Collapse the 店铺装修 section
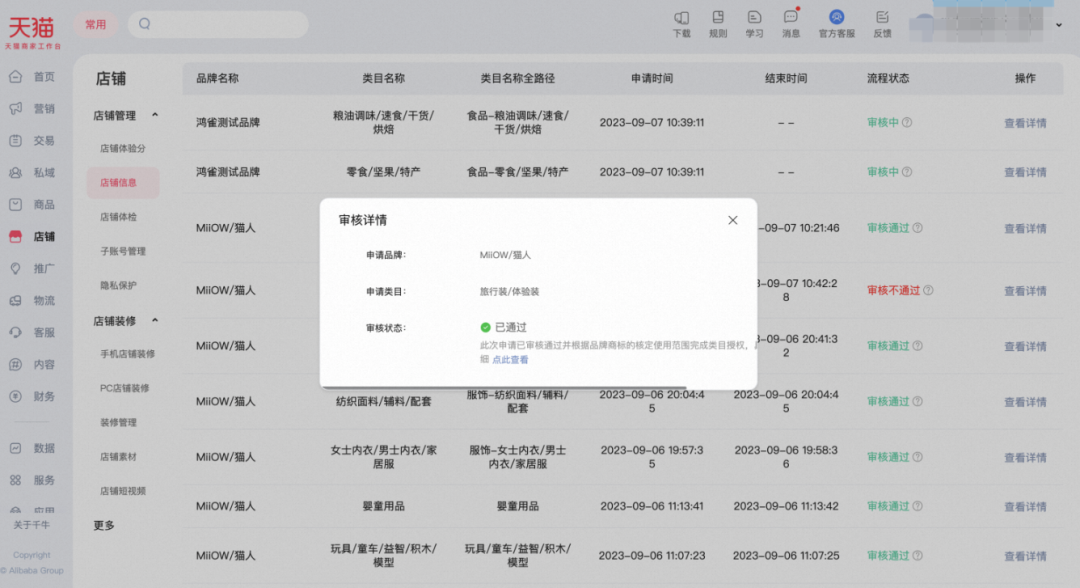This screenshot has height=588, width=1080. 155,321
